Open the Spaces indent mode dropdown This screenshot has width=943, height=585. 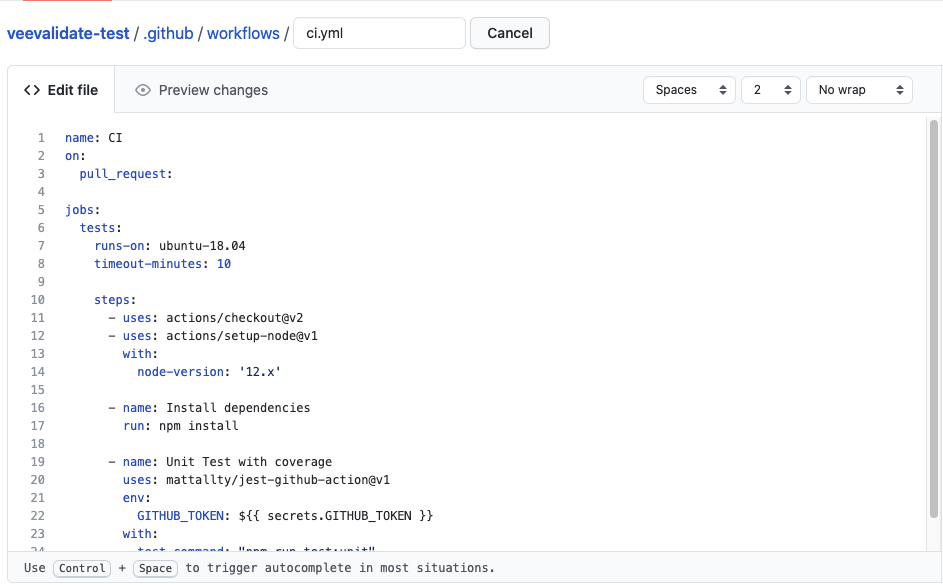[689, 90]
